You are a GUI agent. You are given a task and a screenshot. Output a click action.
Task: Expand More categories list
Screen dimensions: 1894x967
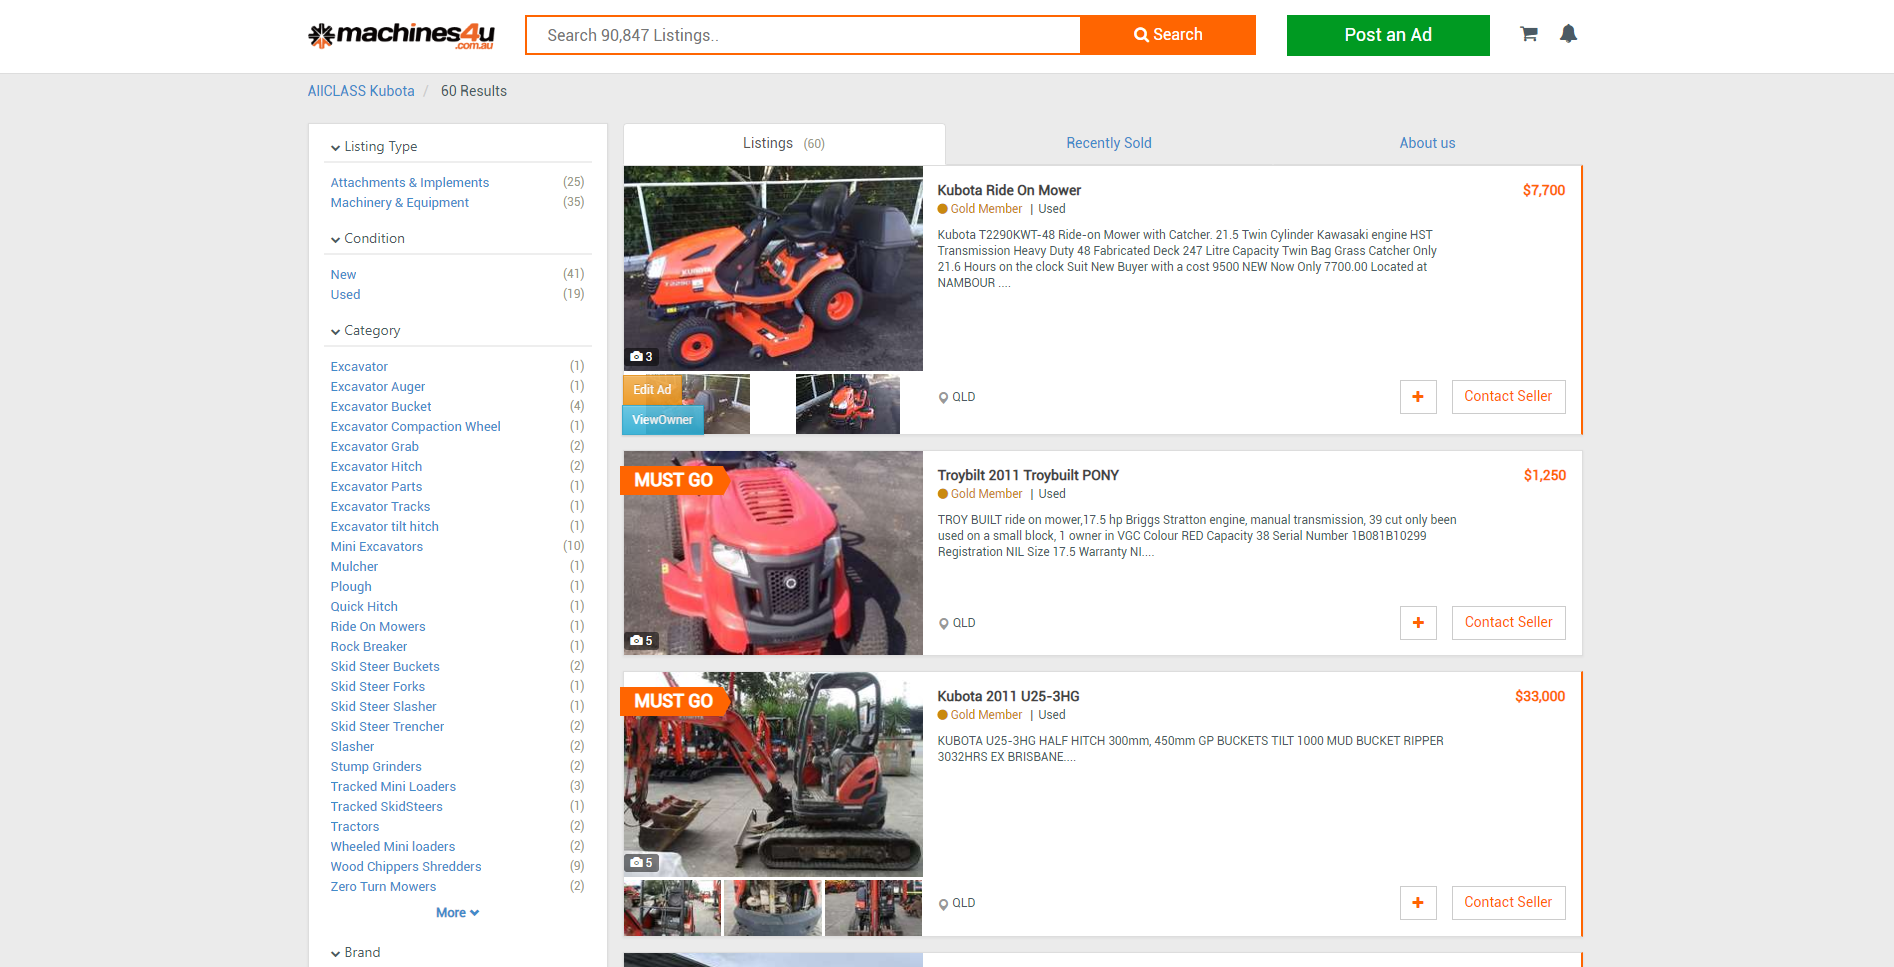point(457,913)
